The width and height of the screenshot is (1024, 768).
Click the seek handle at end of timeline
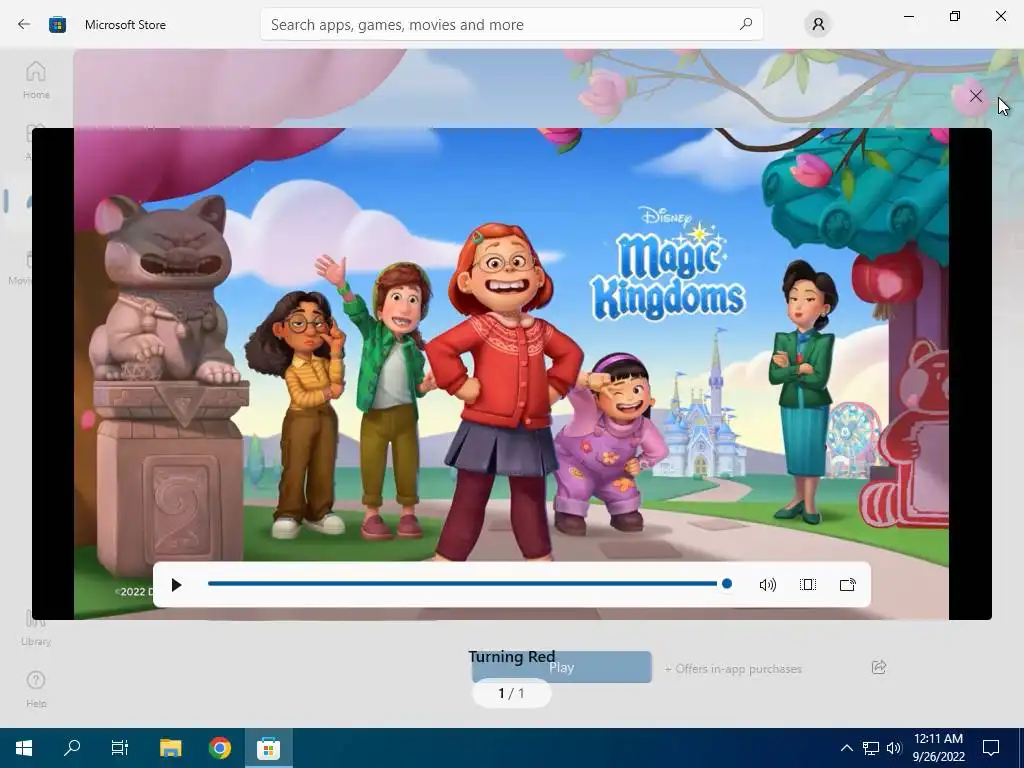click(727, 584)
